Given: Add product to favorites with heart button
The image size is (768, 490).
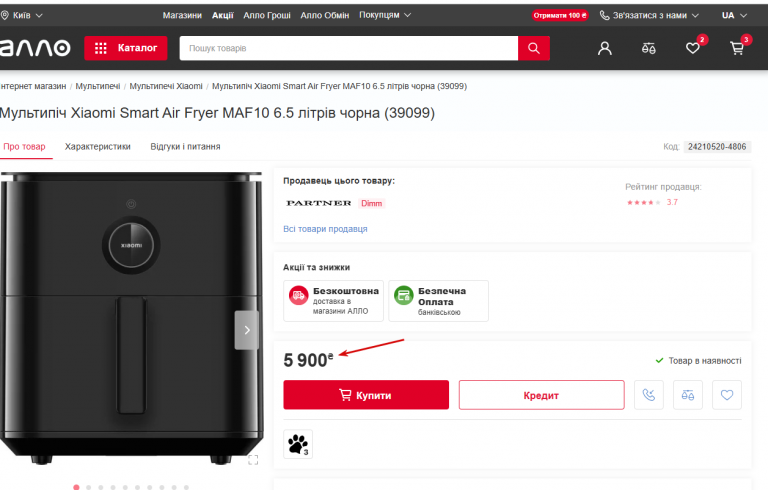Looking at the screenshot, I should click(x=727, y=394).
